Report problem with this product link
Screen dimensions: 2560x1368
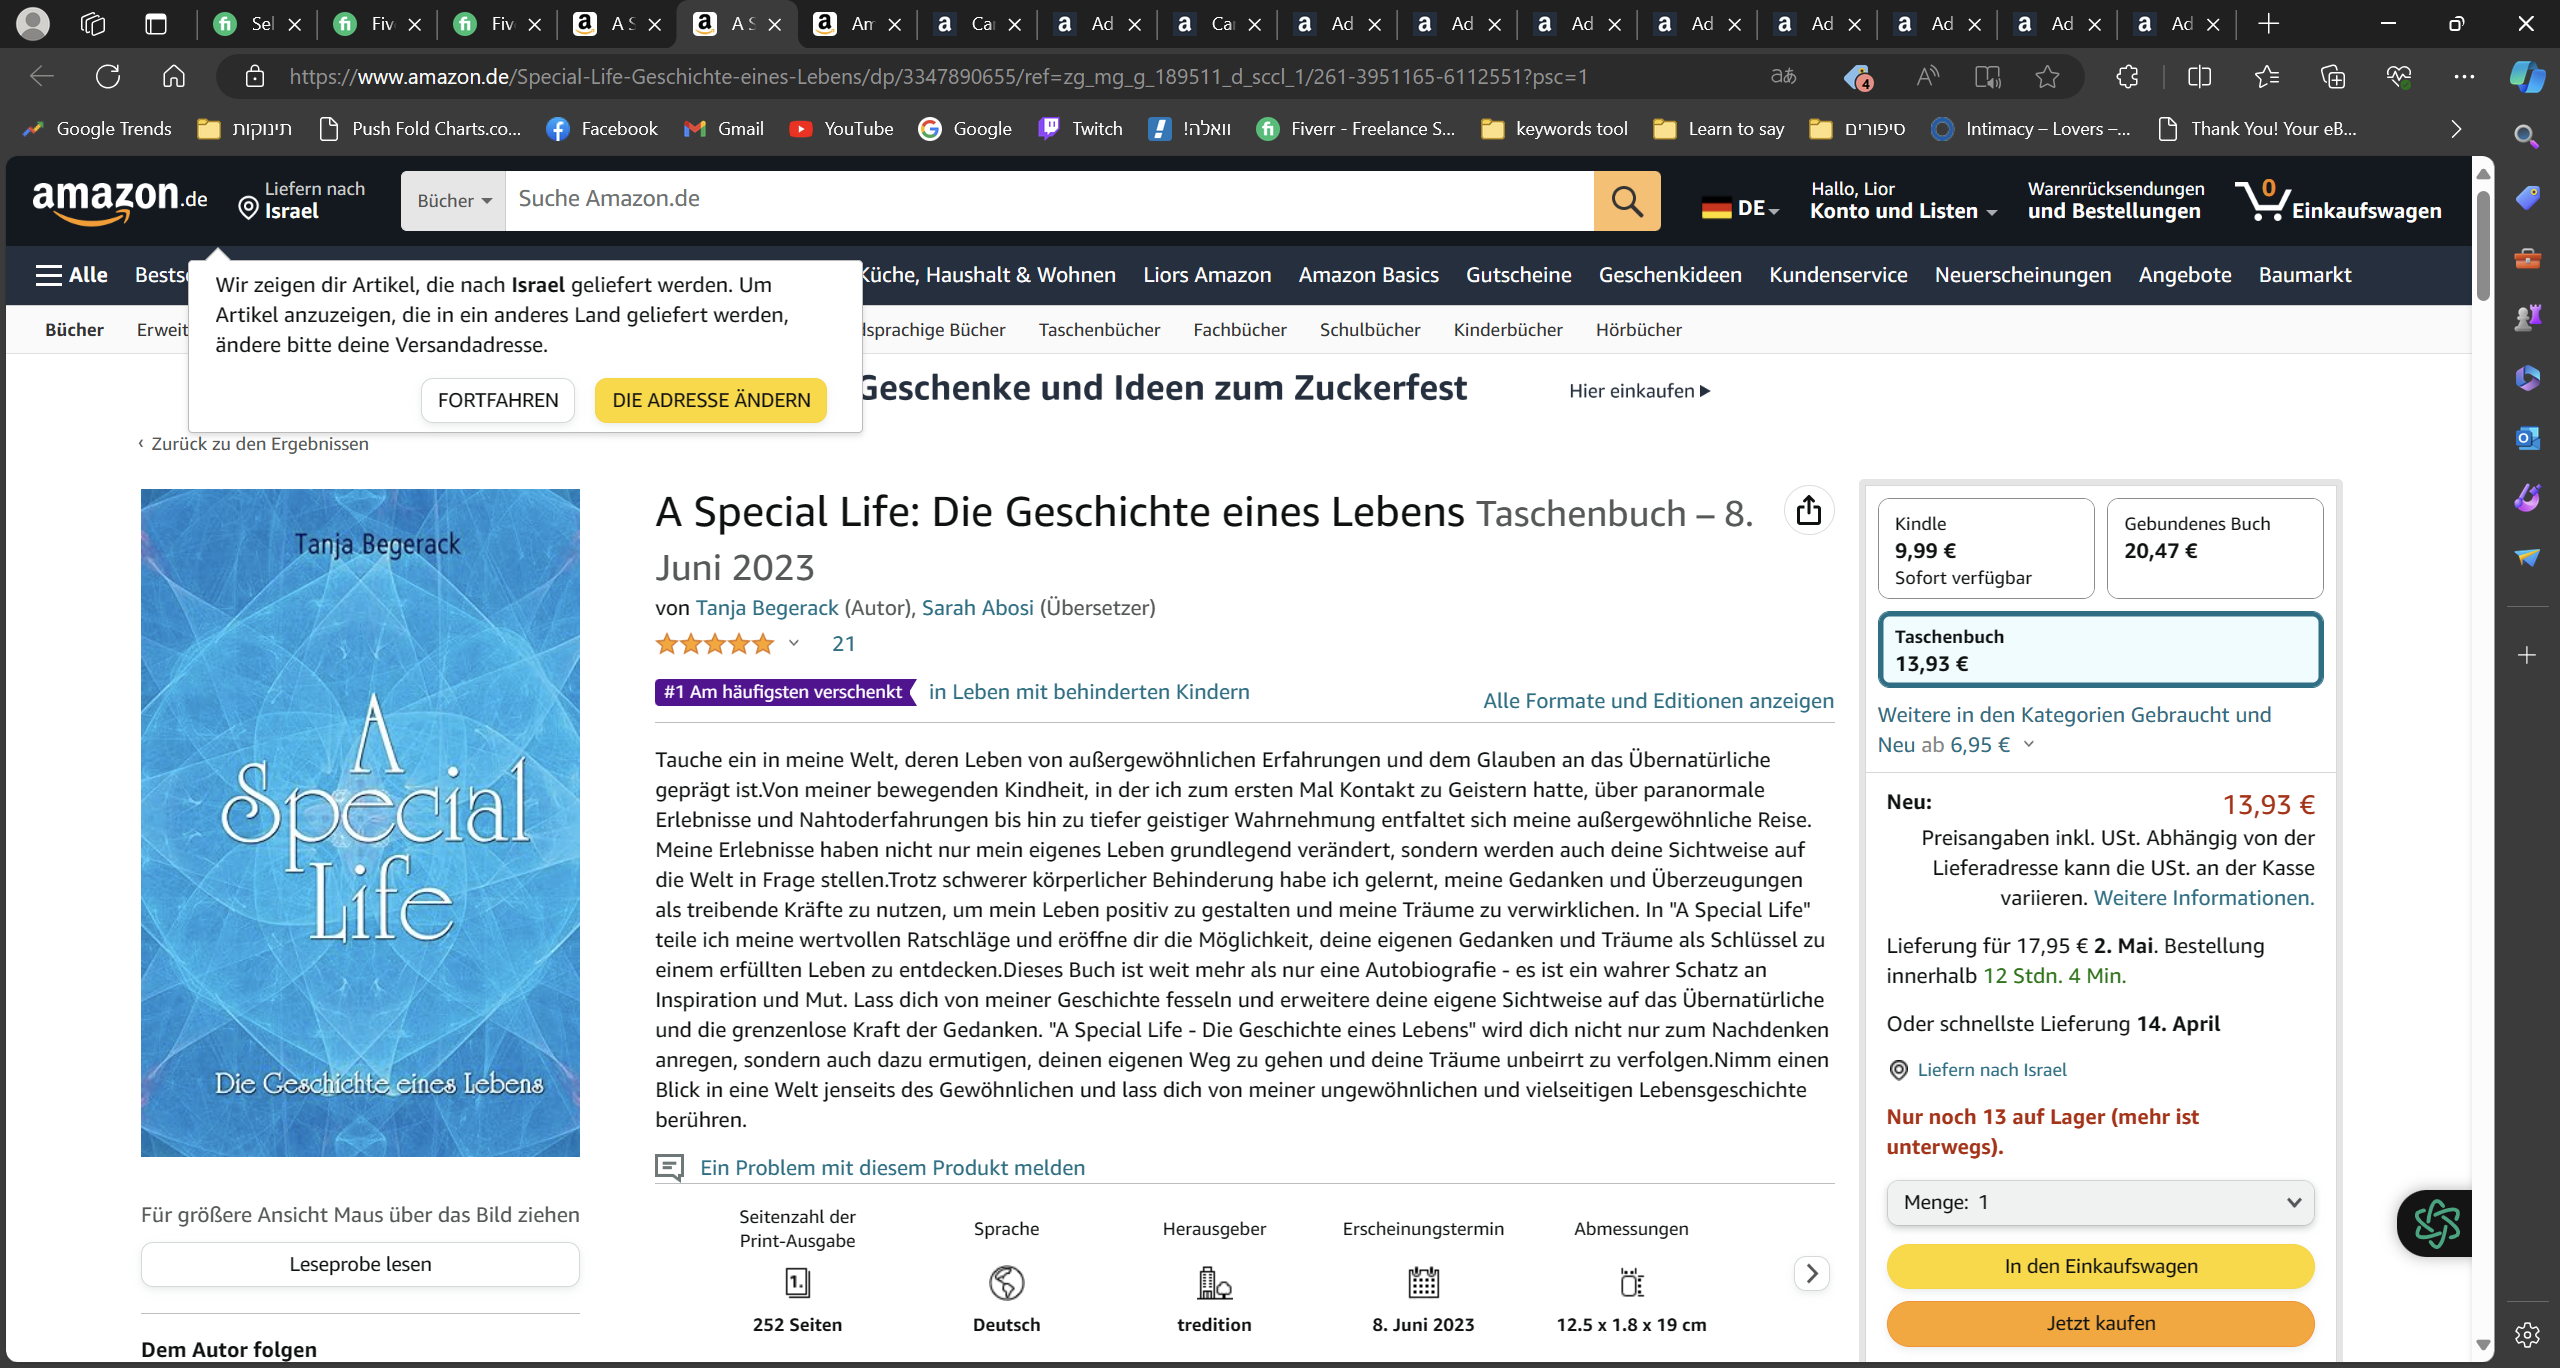click(892, 1167)
